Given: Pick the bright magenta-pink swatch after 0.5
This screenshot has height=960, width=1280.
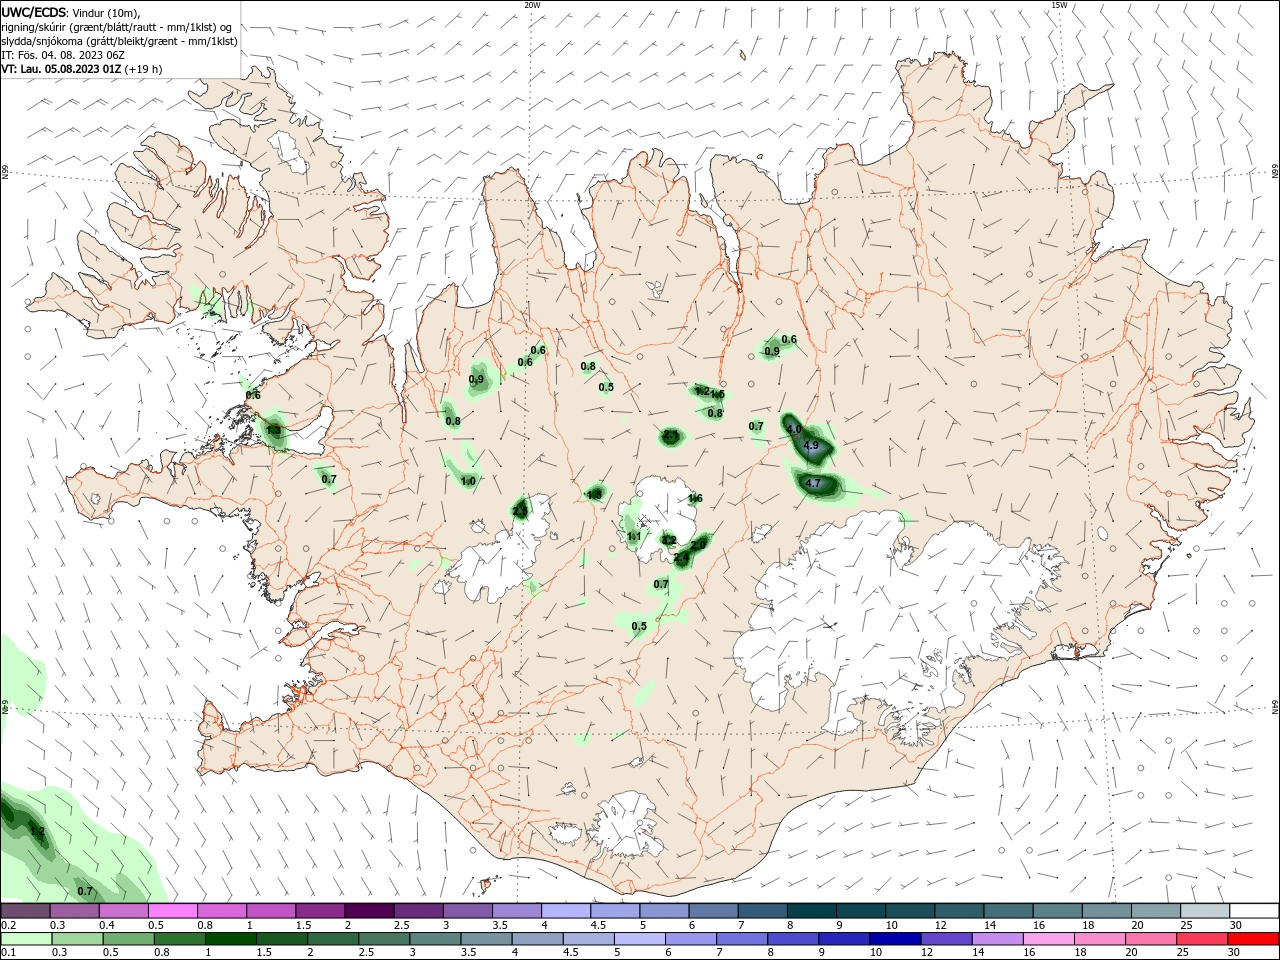Looking at the screenshot, I should [172, 910].
